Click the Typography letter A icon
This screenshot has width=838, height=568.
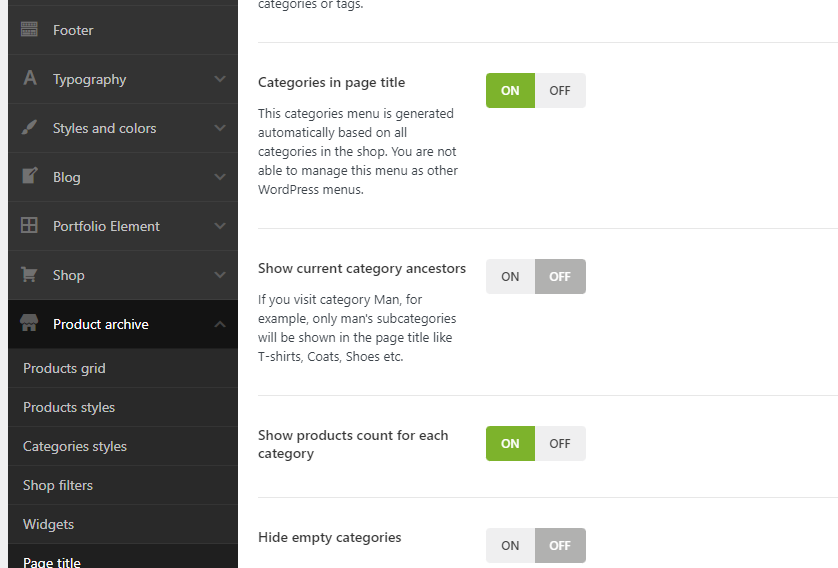coord(30,79)
